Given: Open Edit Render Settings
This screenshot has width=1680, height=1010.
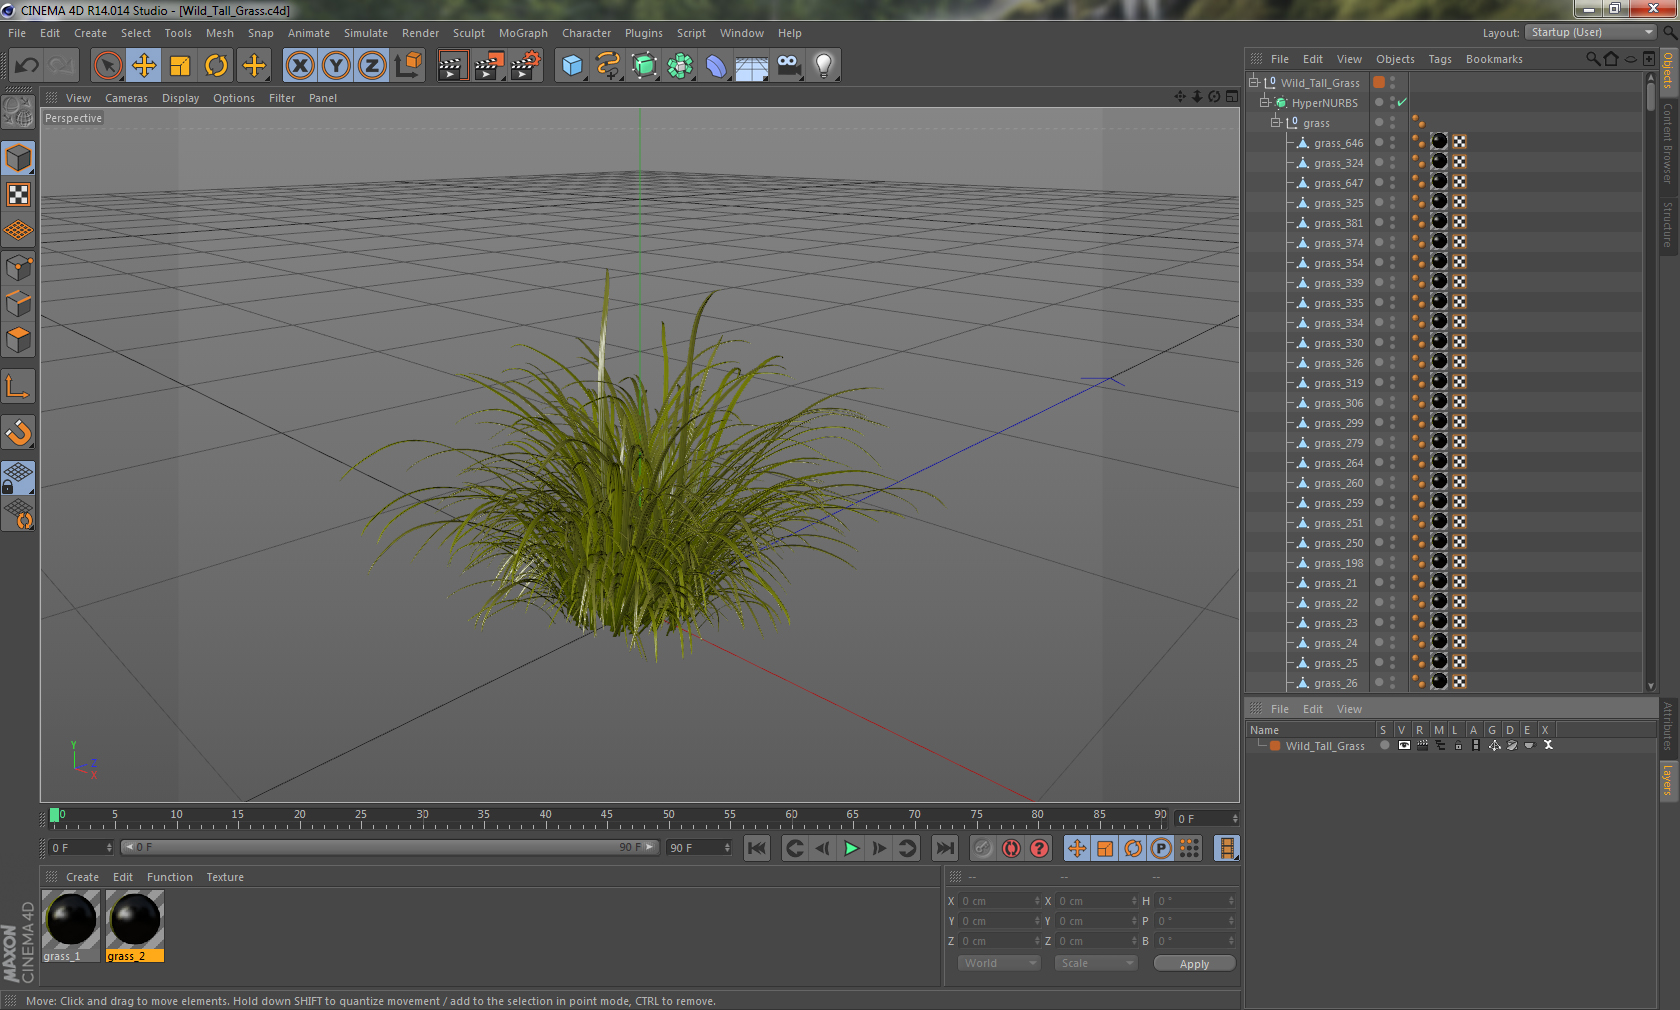Looking at the screenshot, I should click(x=525, y=66).
